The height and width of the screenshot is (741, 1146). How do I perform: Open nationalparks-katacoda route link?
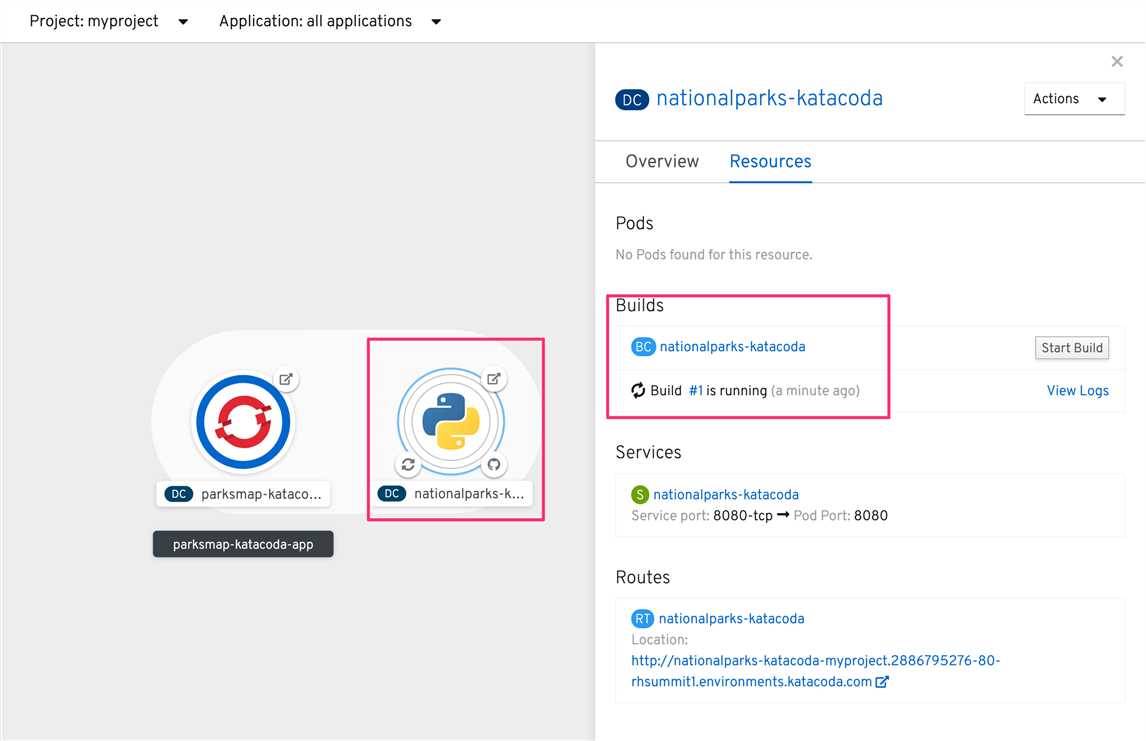tap(732, 619)
